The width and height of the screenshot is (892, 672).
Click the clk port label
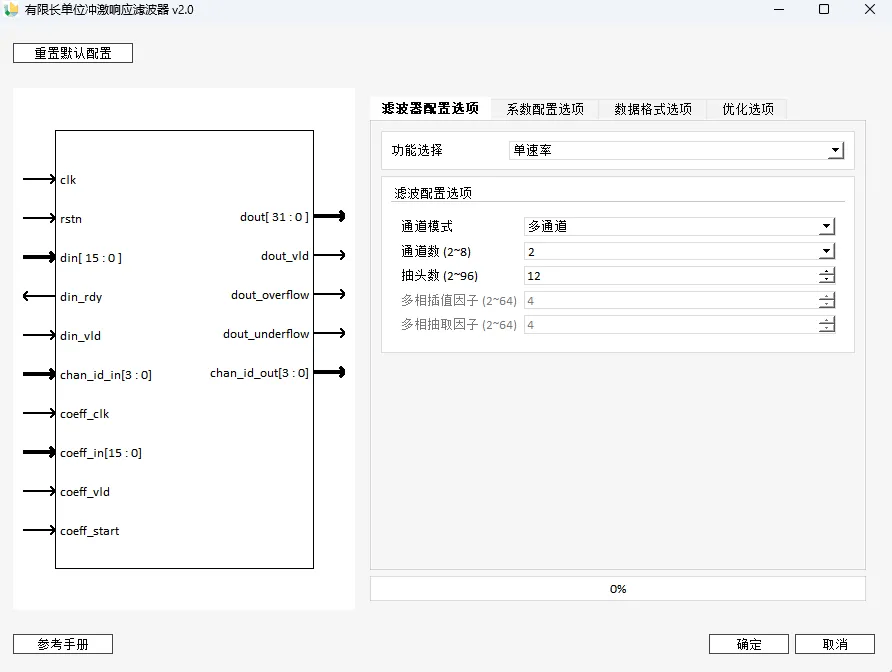click(x=68, y=180)
